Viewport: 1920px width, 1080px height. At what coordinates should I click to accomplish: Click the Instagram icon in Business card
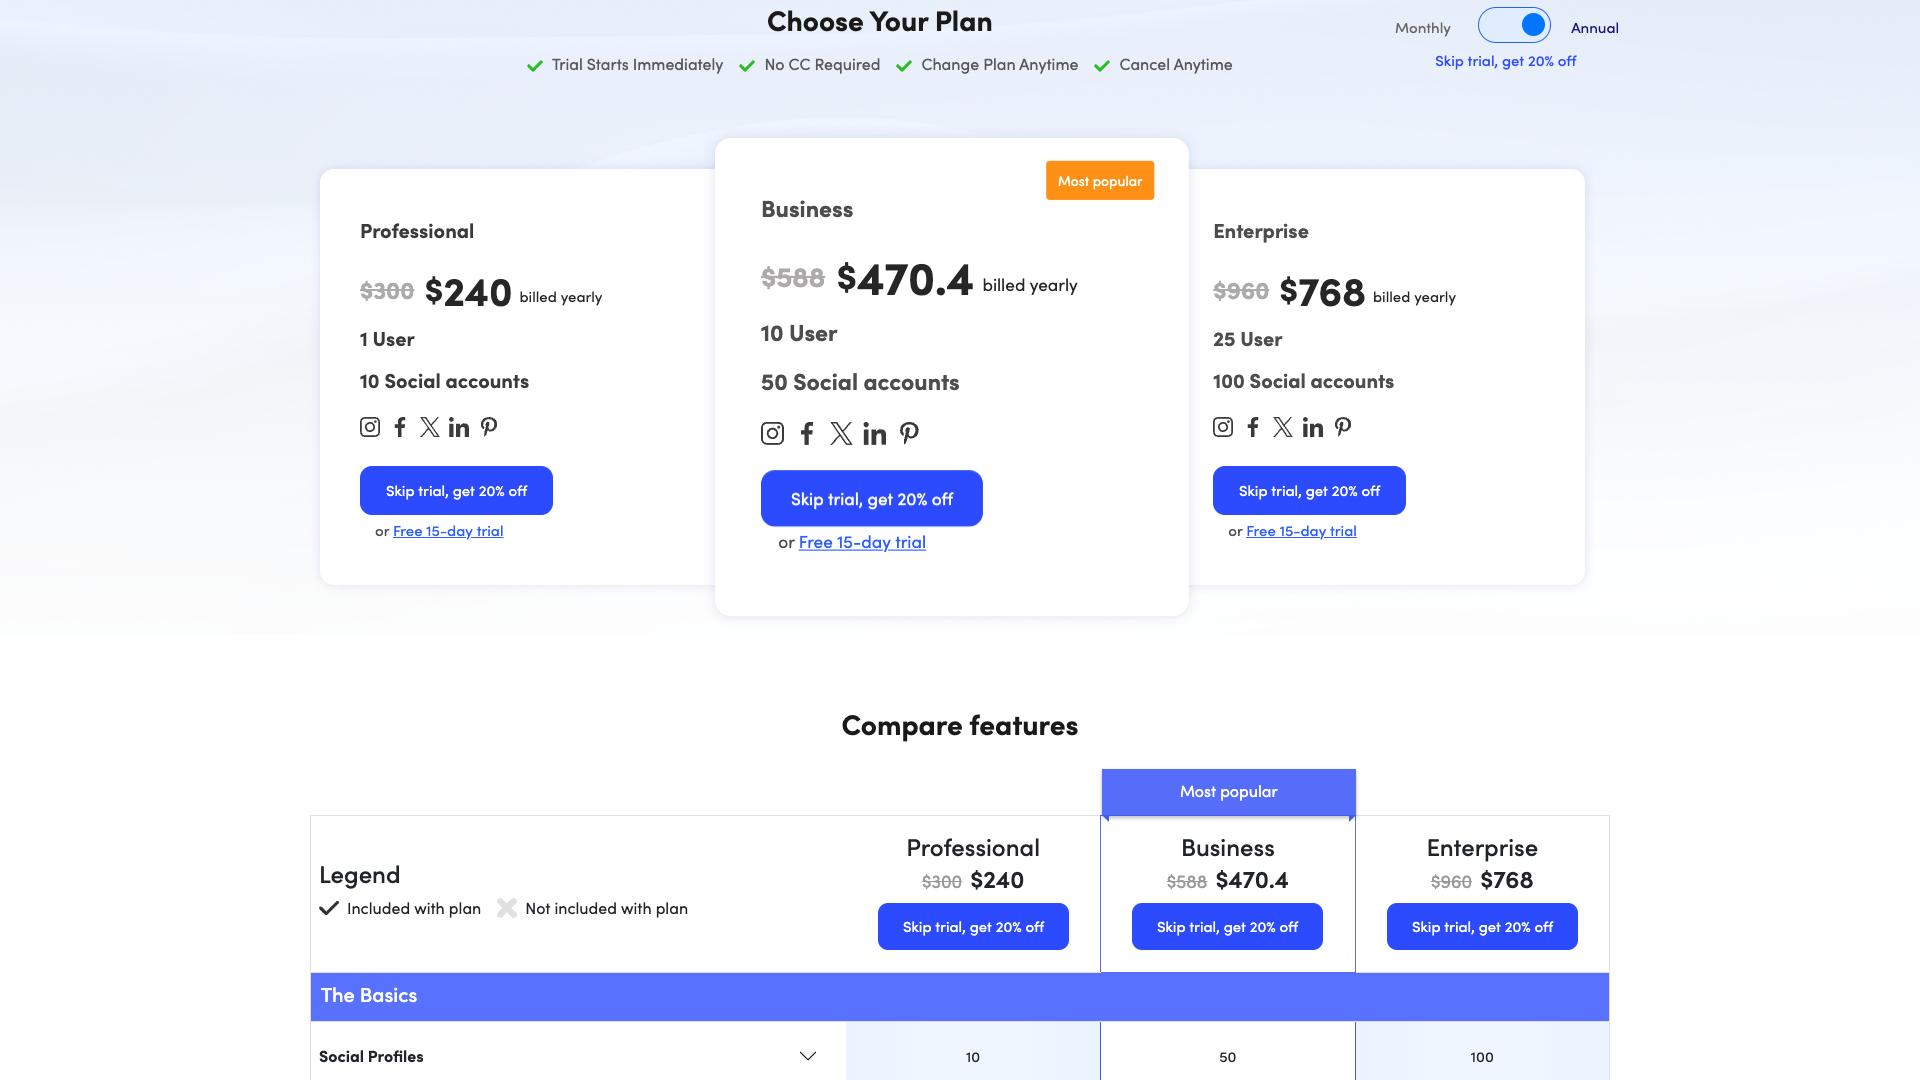(x=772, y=433)
